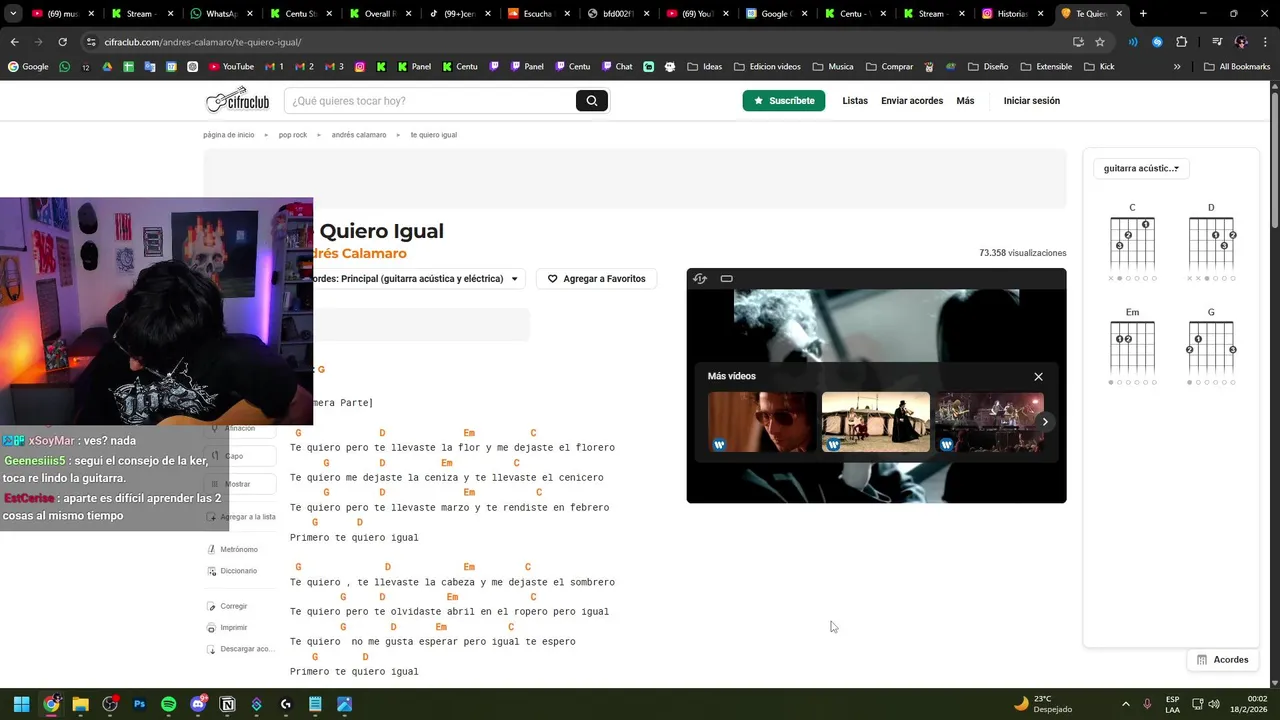Bookmark this page with star icon
This screenshot has height=720, width=1280.
coord(1100,42)
